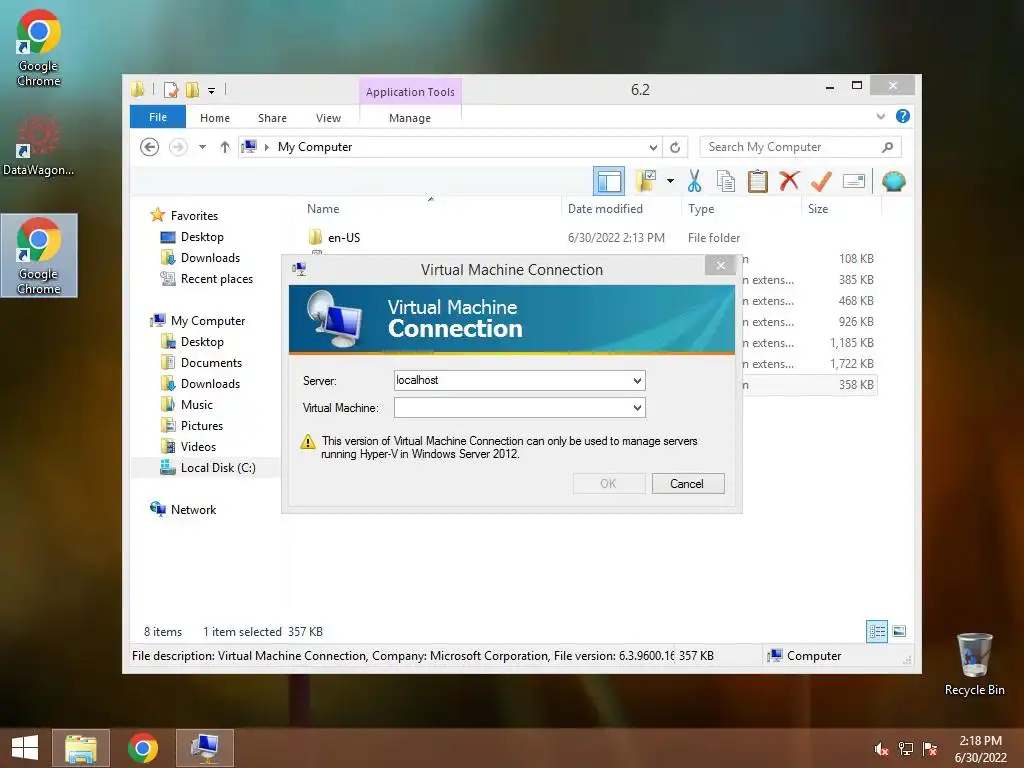Click the Cut scissors icon
This screenshot has width=1024, height=768.
tap(694, 181)
